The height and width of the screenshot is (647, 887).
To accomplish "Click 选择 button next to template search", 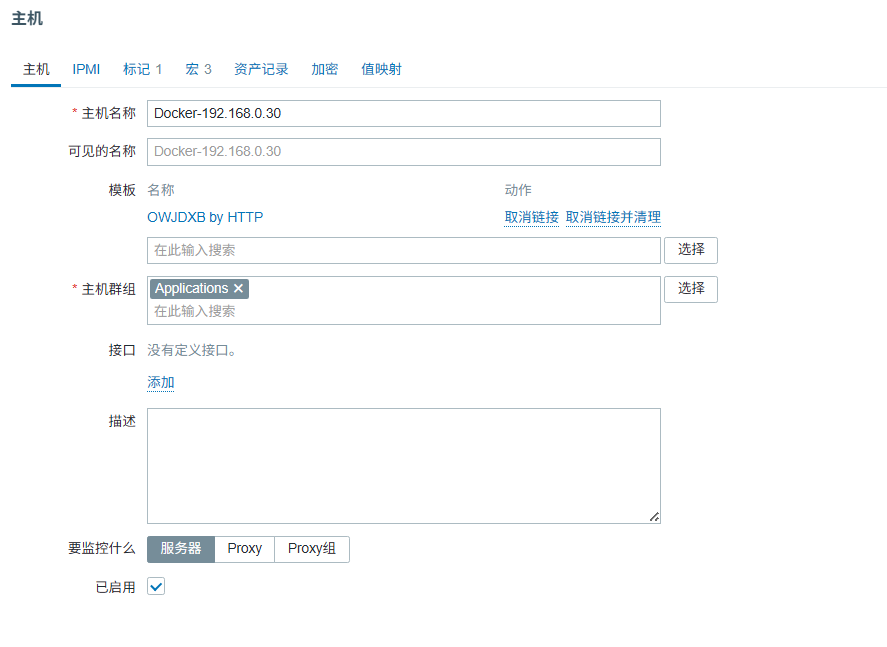I will coord(691,250).
